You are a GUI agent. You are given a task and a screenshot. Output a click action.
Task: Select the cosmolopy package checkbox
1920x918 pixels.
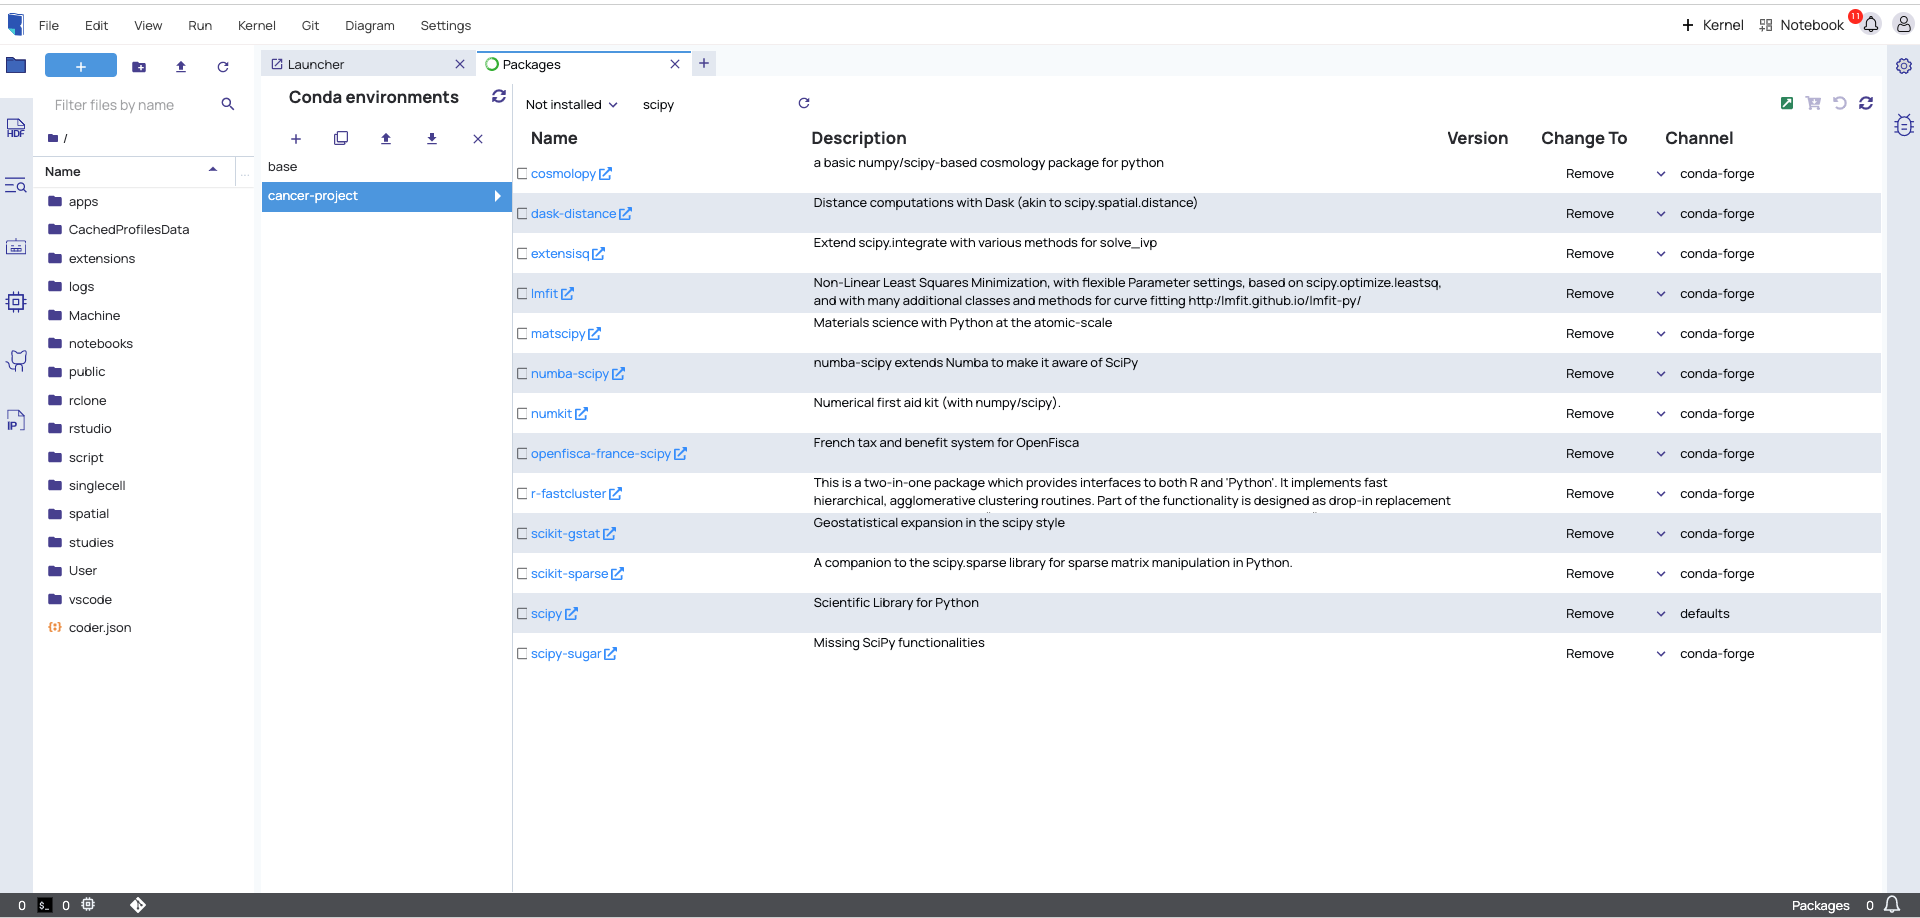(522, 173)
